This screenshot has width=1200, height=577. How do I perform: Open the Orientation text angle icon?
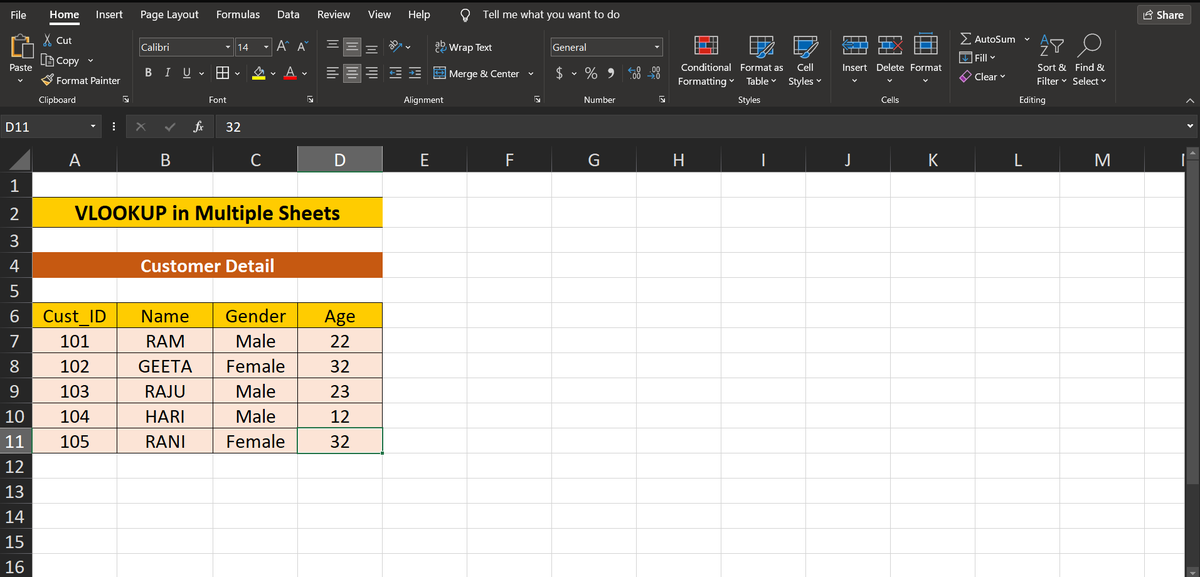coord(397,47)
